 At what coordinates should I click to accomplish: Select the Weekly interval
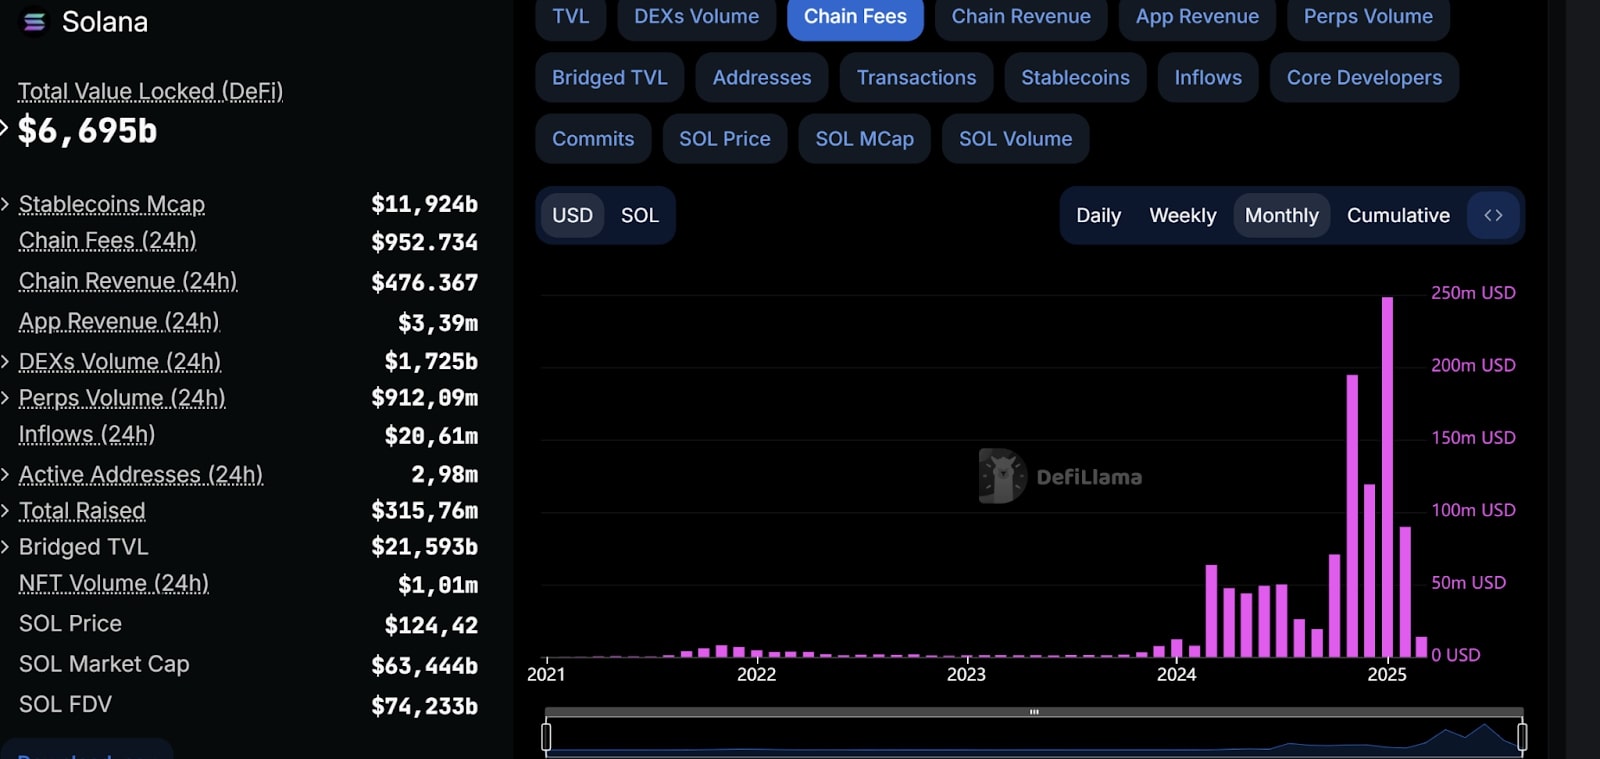pos(1183,215)
